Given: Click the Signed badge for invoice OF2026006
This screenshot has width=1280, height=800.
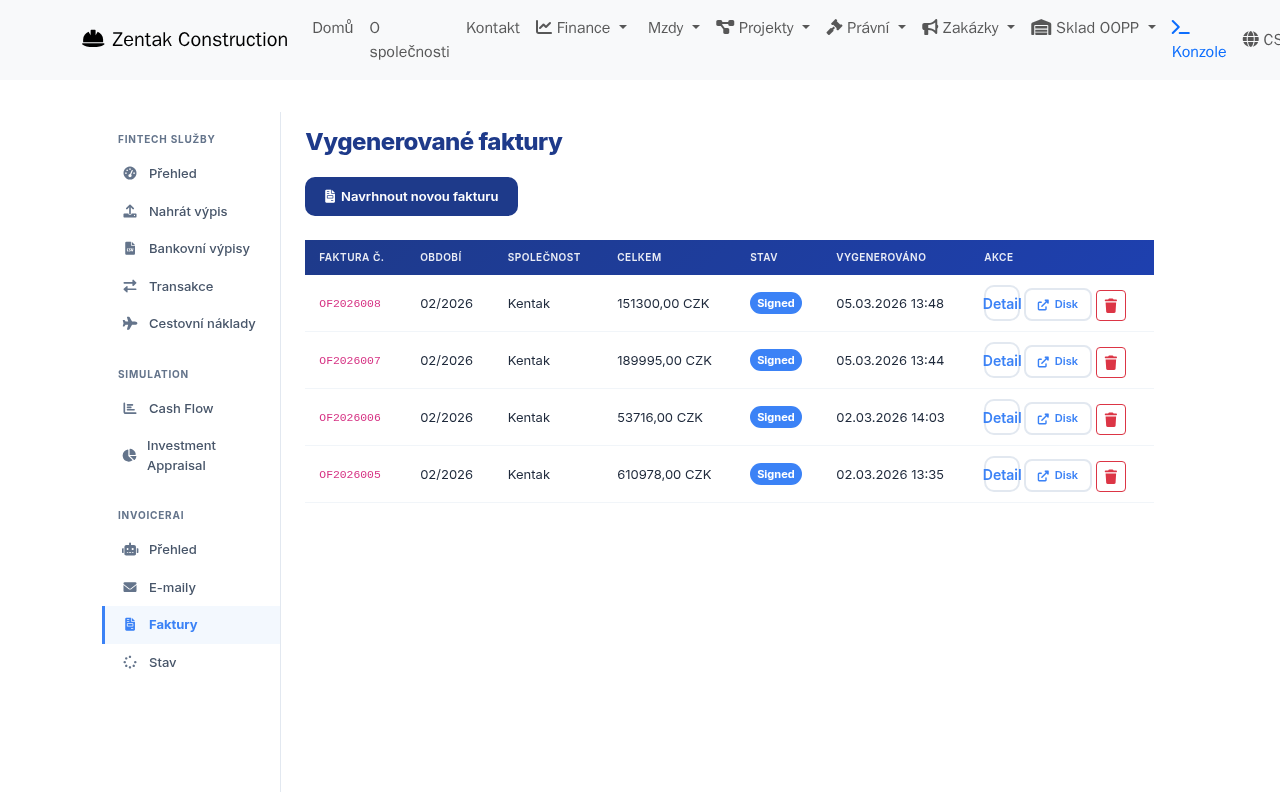Looking at the screenshot, I should (776, 417).
